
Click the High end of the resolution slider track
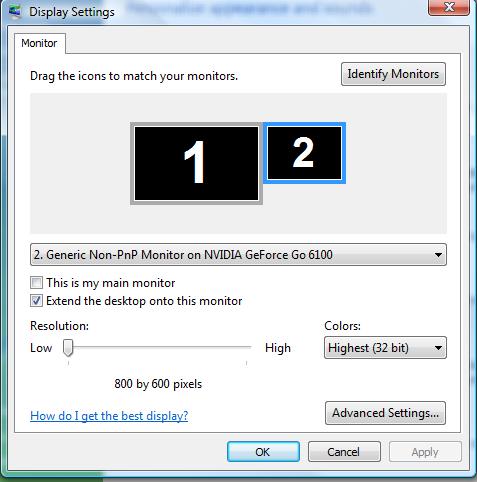[246, 347]
